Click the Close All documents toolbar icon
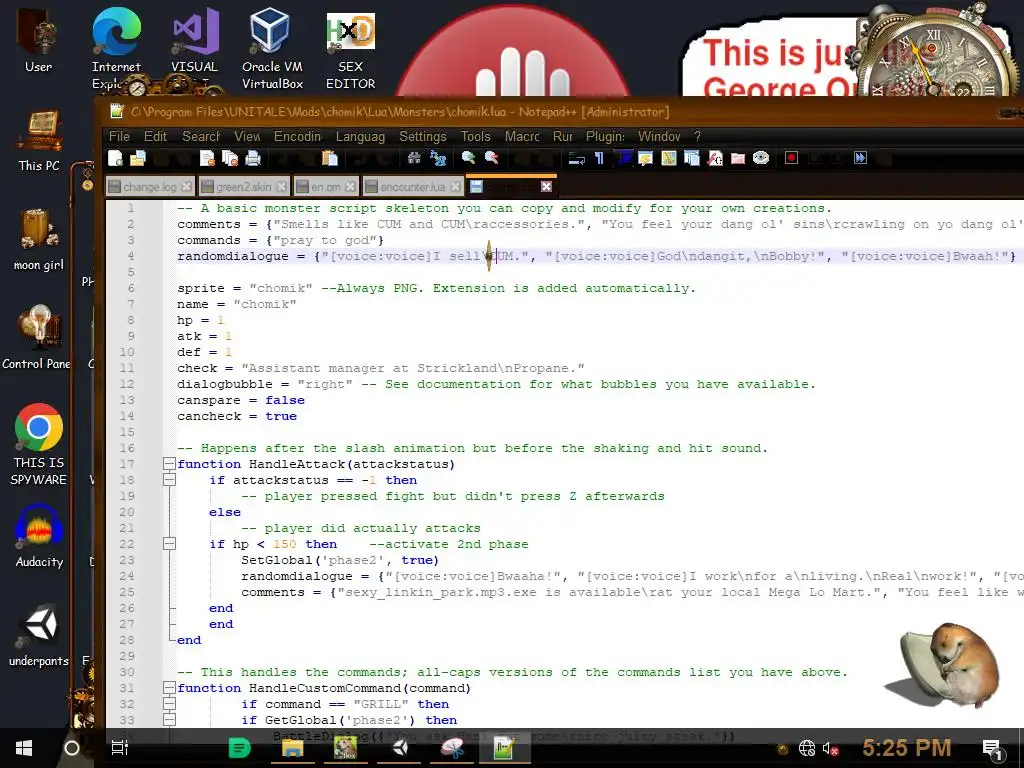 230,158
